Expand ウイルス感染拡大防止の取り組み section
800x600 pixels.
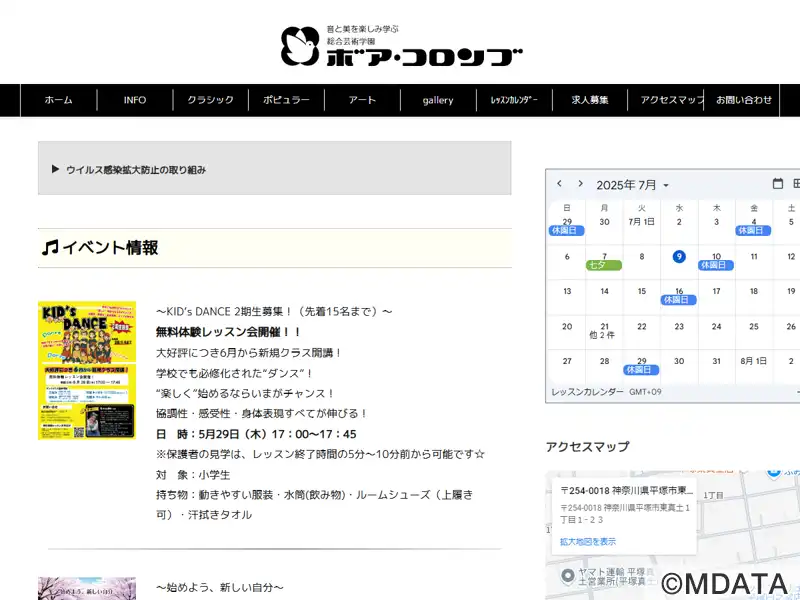click(x=274, y=168)
